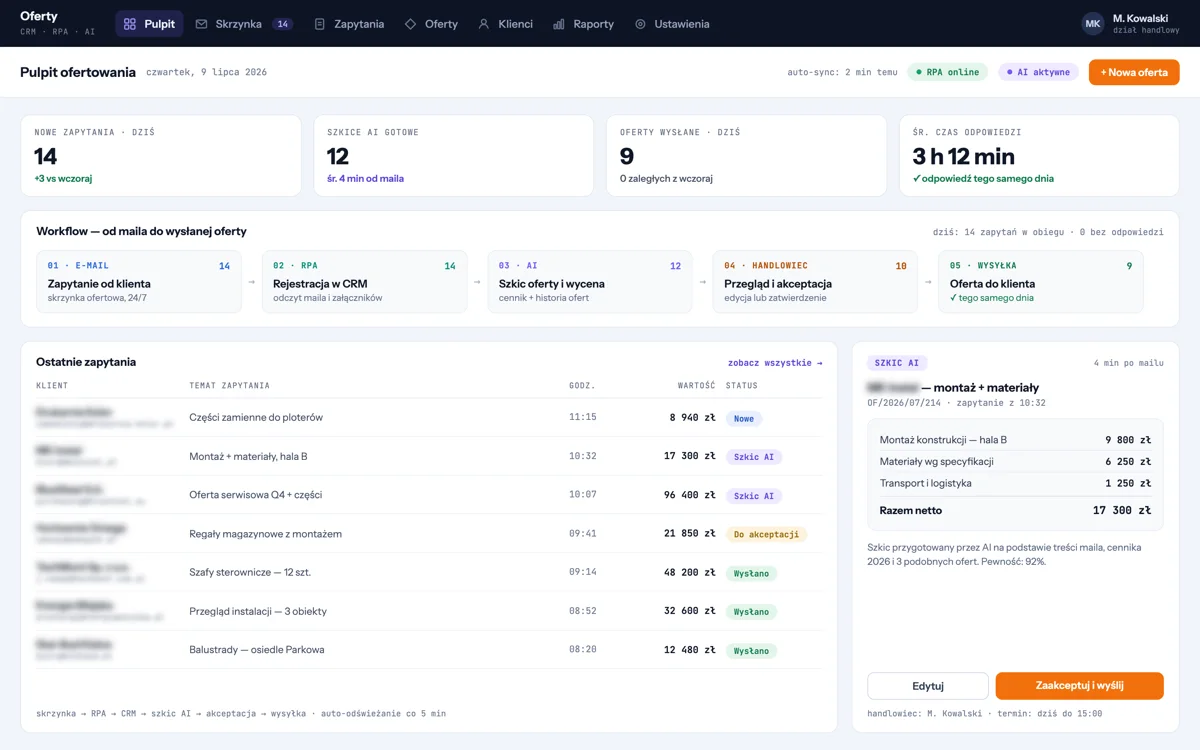Click workflow step 03 AI card
1200x750 pixels.
tap(590, 281)
